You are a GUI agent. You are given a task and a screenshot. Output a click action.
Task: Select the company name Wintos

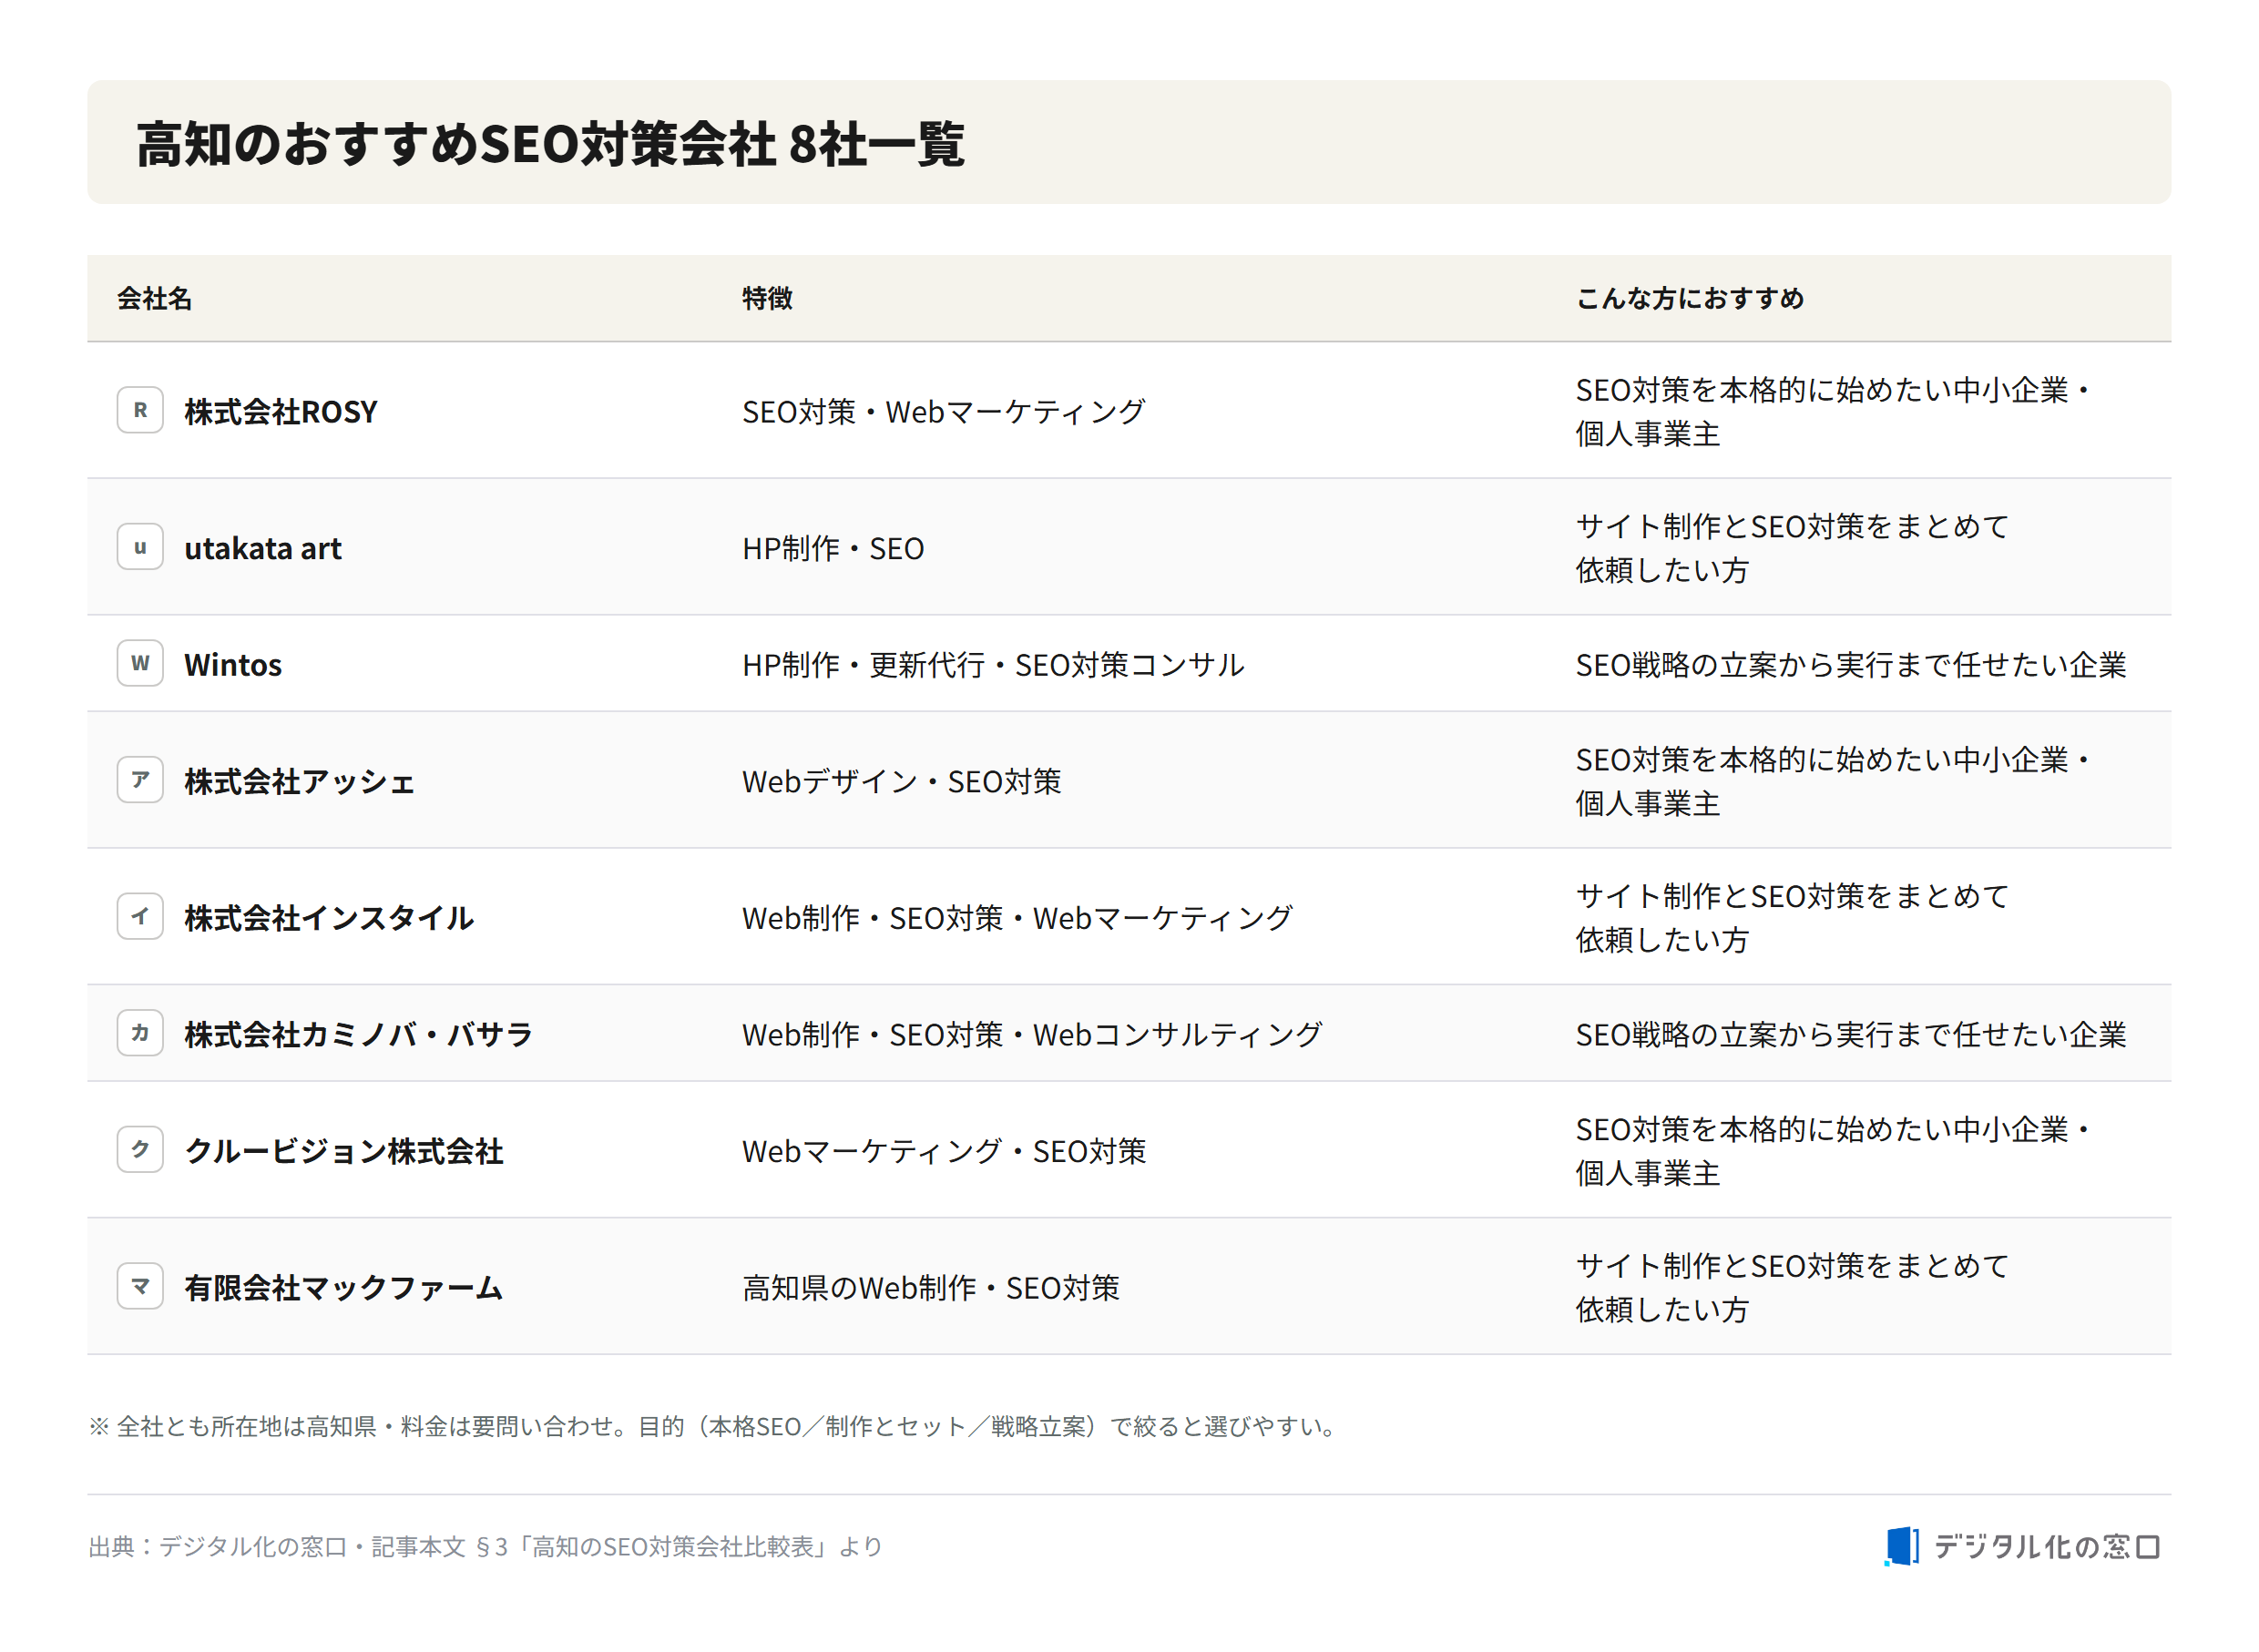(x=233, y=665)
